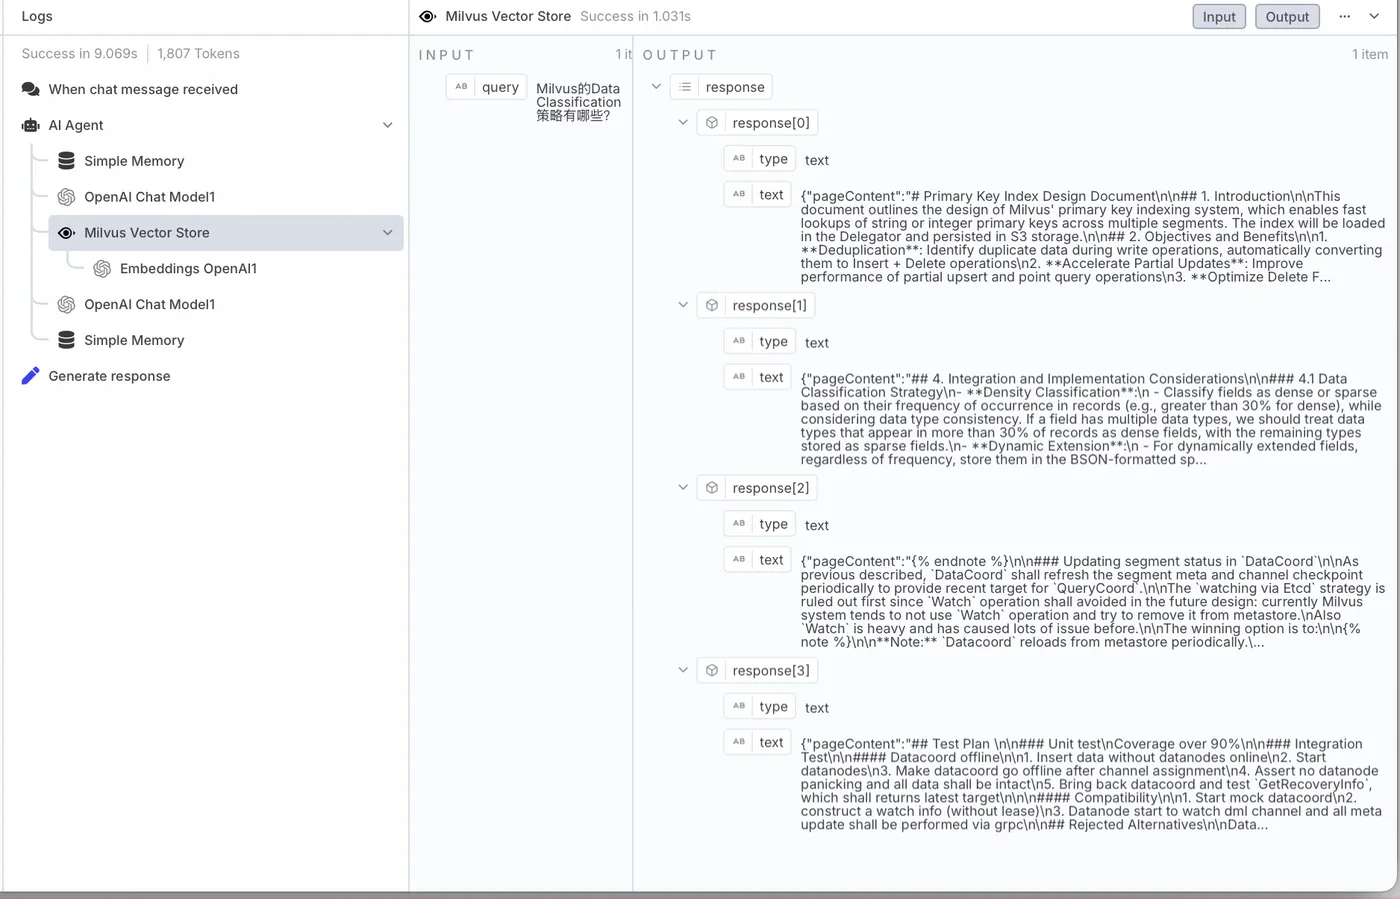Click the Generate response pencil icon
The image size is (1400, 899).
(31, 376)
